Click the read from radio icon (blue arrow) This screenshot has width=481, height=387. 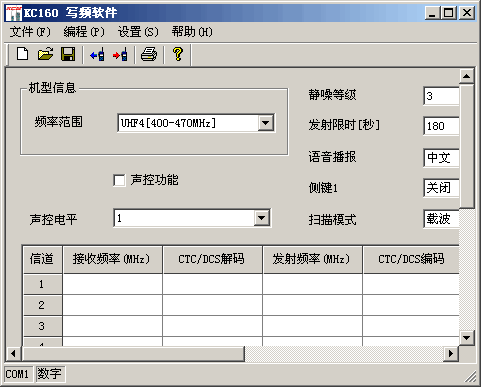pyautogui.click(x=97, y=54)
